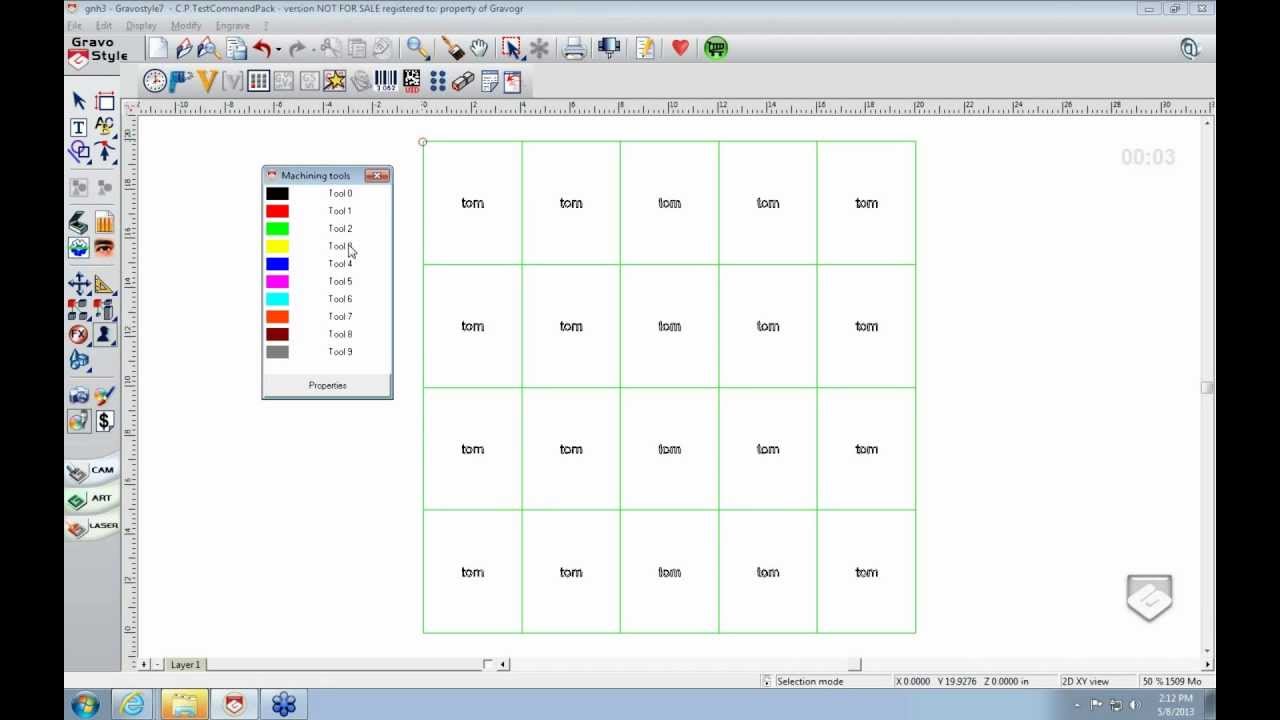Open the notepad with pencil icon
This screenshot has width=1280, height=720.
tap(646, 48)
